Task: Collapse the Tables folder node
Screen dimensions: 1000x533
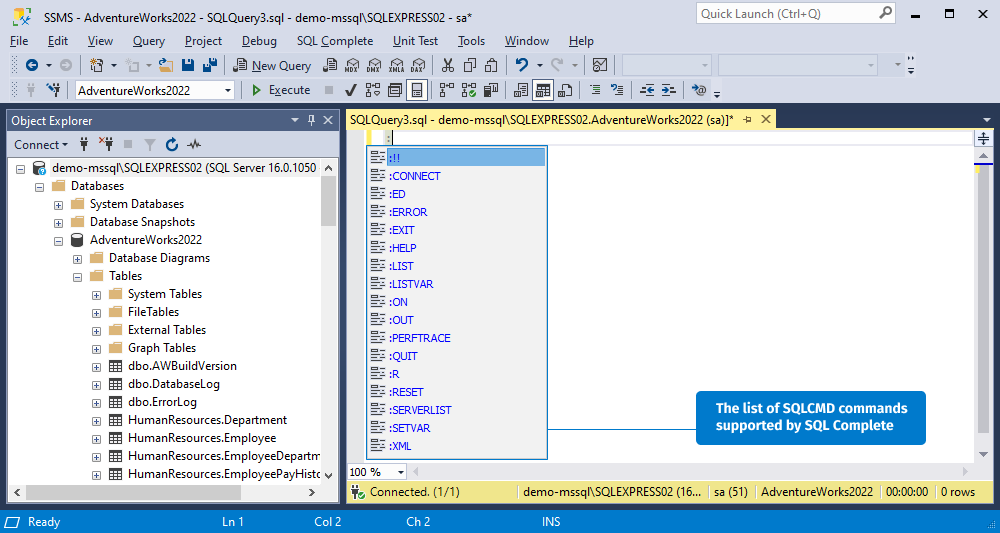Action: tap(78, 277)
